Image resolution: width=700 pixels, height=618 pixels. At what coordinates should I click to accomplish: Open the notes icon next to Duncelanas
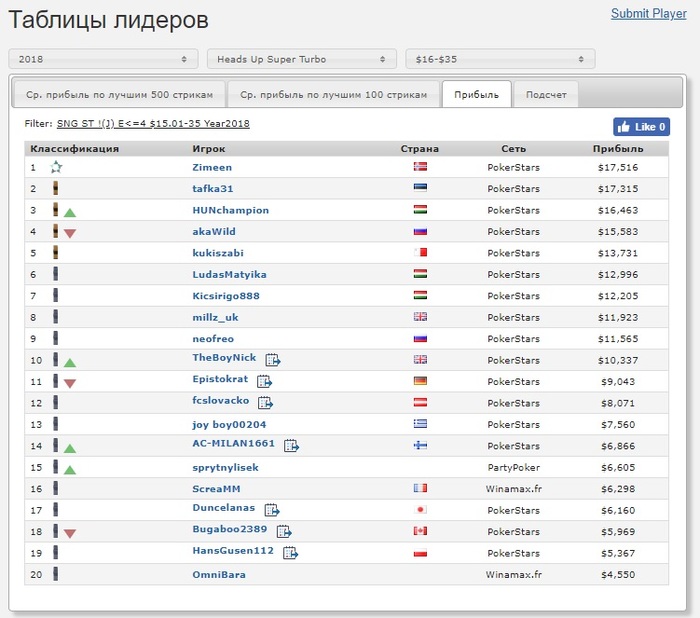tap(272, 509)
